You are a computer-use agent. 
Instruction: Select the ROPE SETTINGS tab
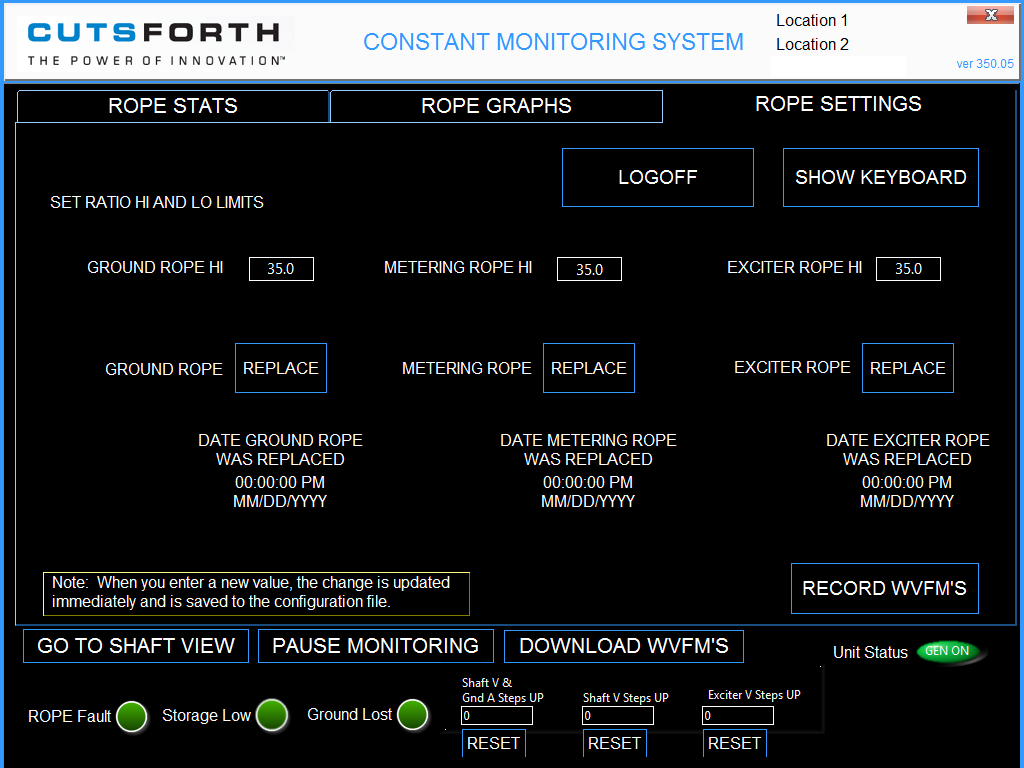[838, 104]
